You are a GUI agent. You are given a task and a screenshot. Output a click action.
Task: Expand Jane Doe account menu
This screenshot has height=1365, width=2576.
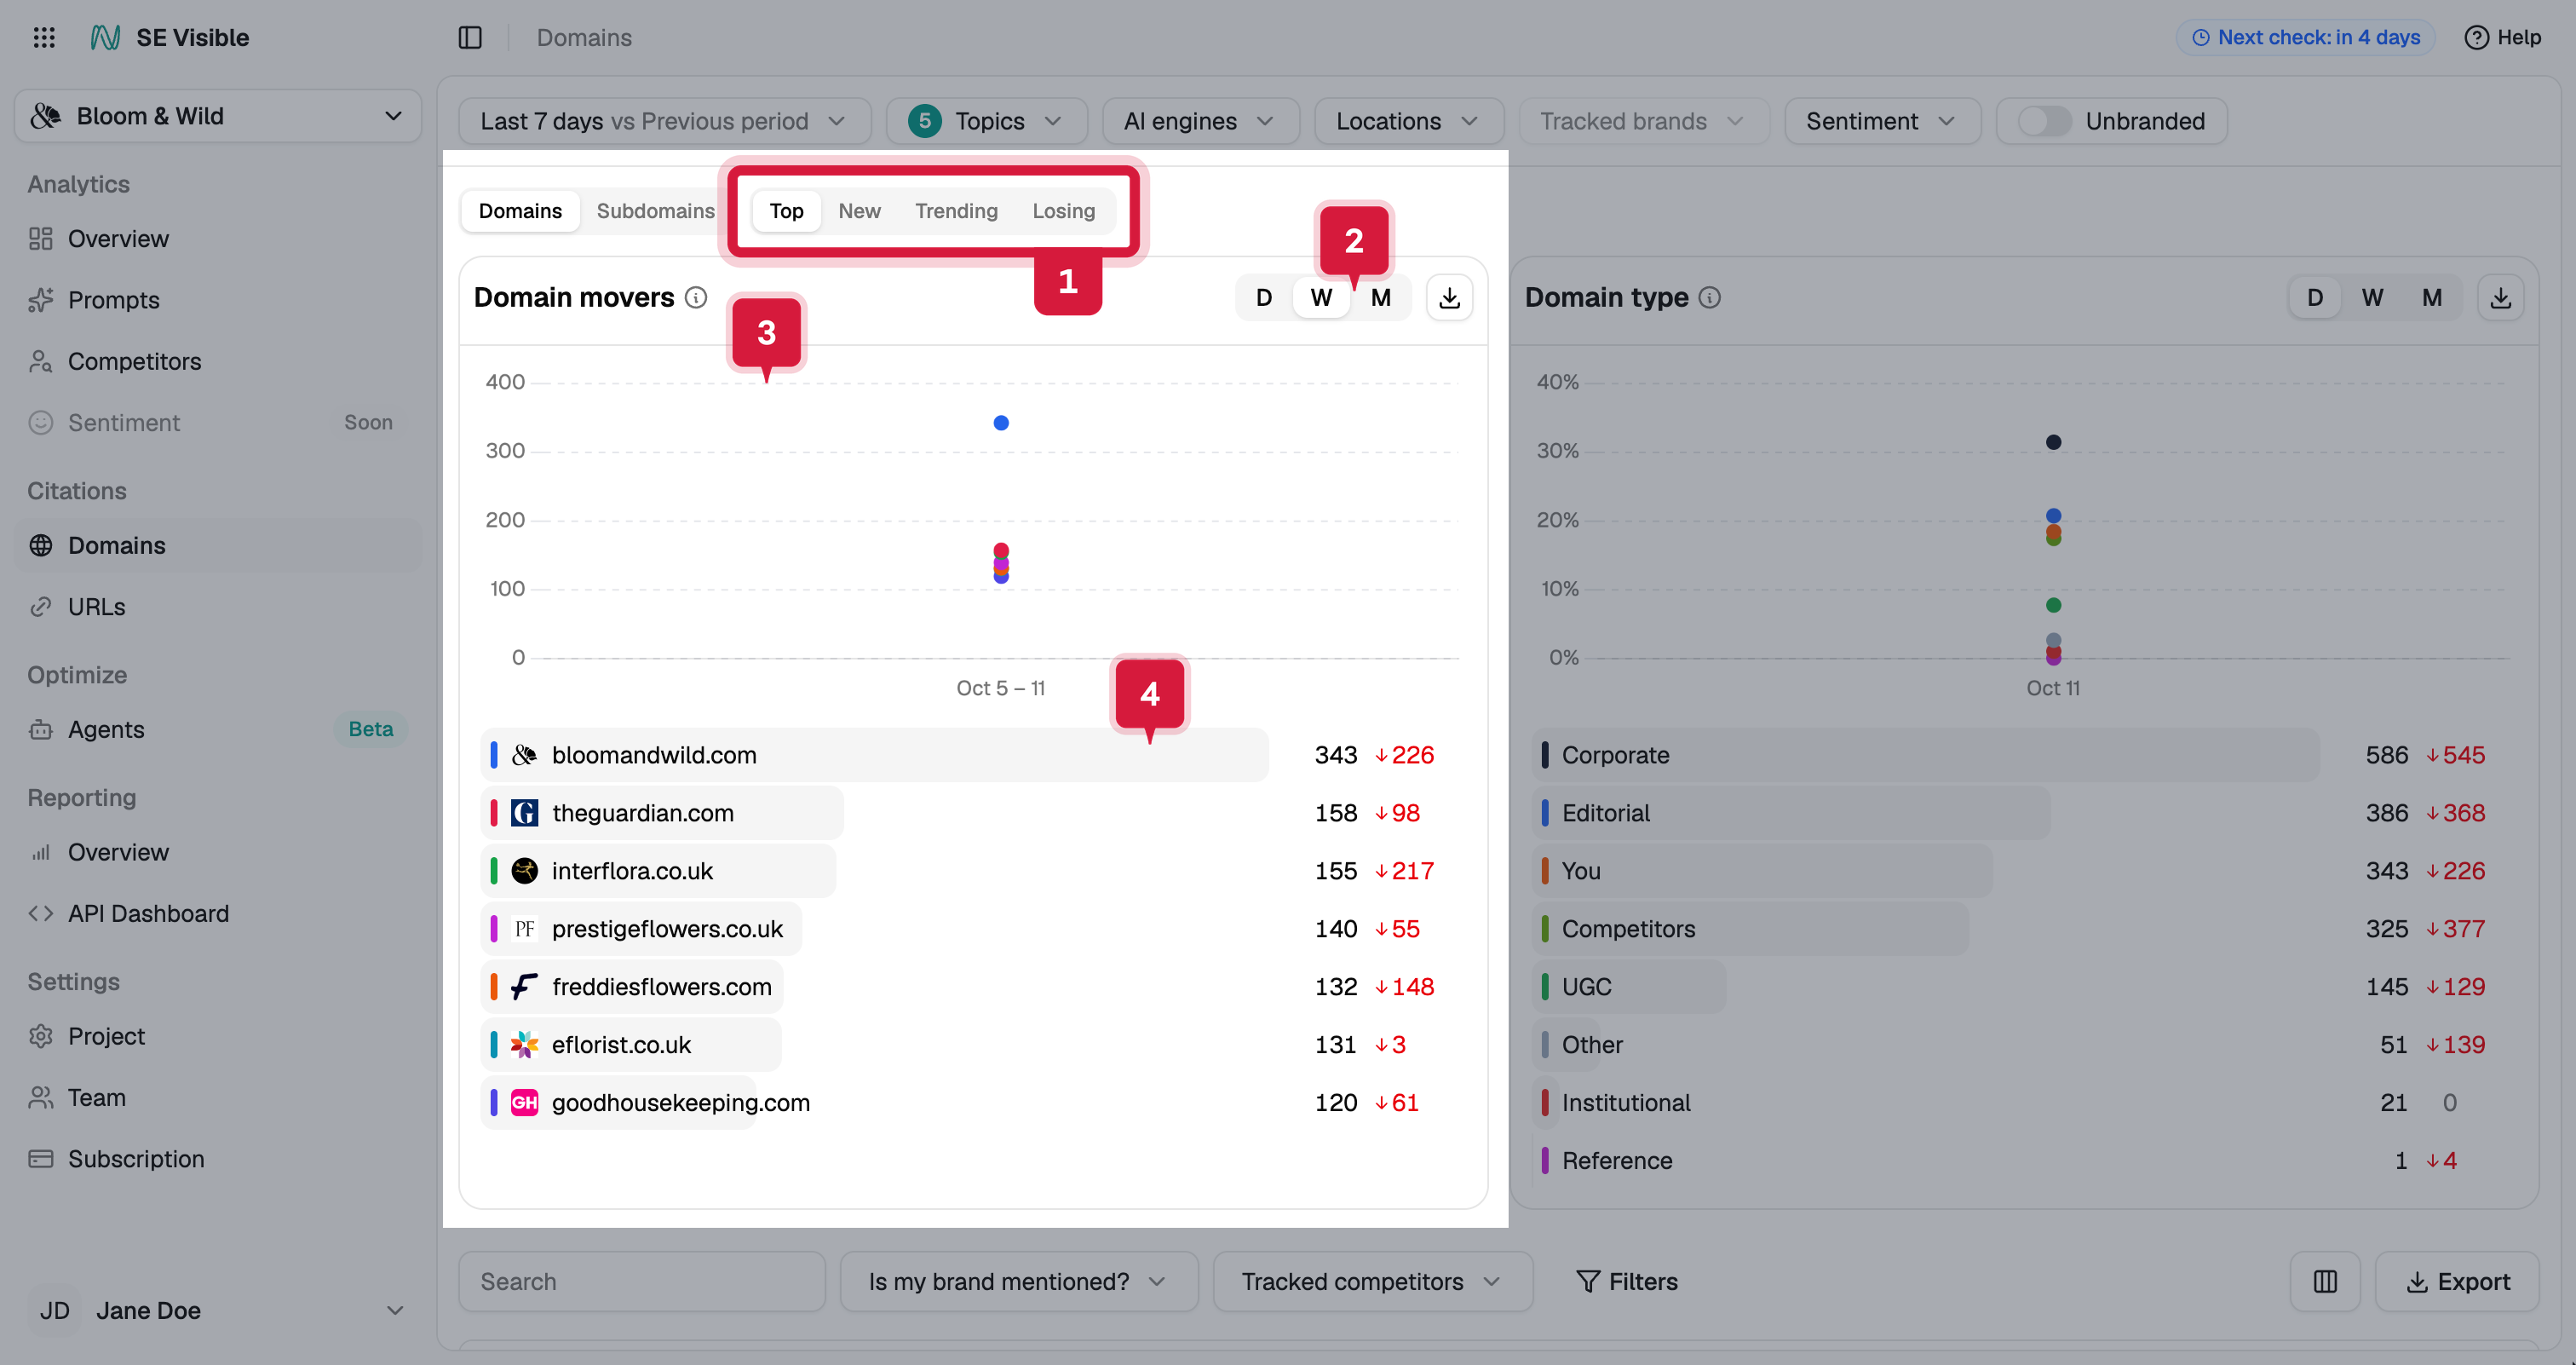tap(218, 1310)
